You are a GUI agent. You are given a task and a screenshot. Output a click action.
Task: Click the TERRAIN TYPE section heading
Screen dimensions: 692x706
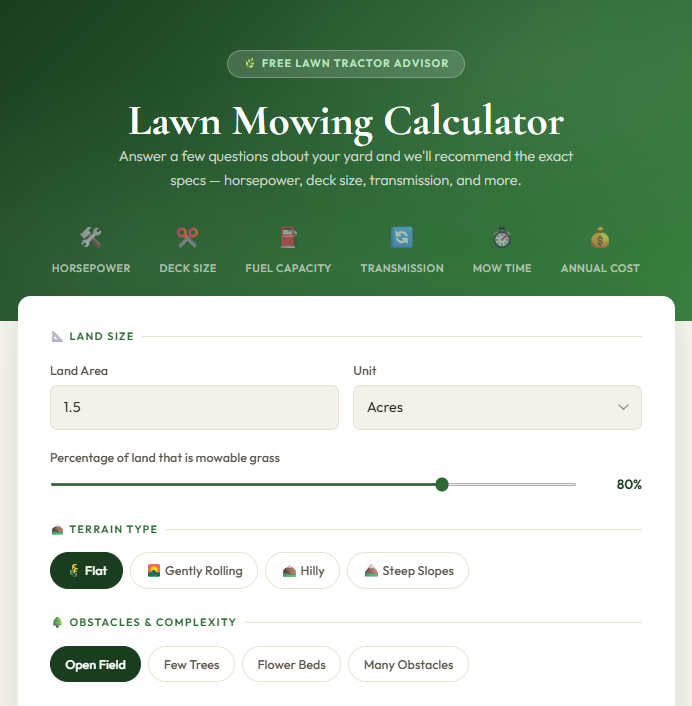click(x=113, y=530)
